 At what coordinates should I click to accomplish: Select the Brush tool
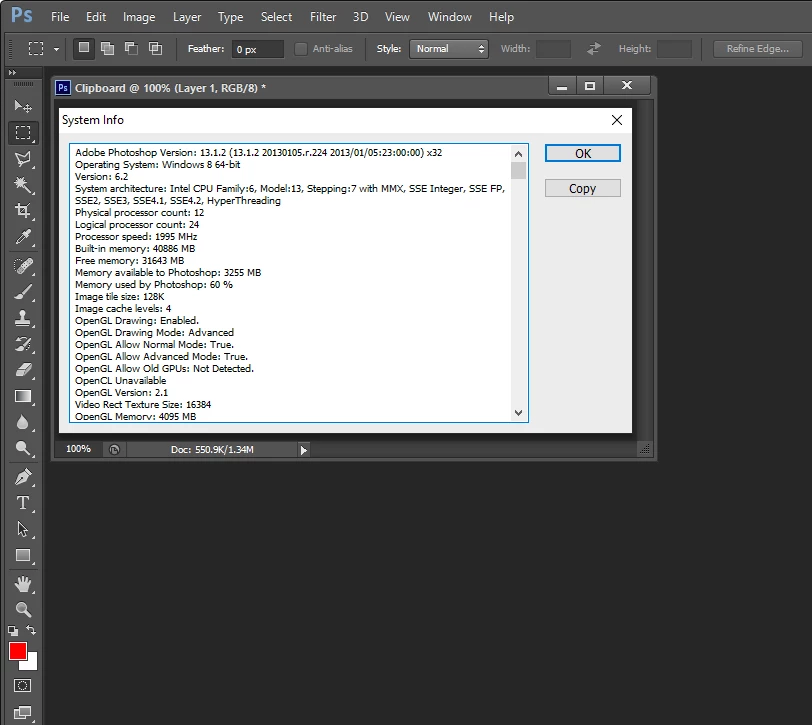(x=23, y=292)
